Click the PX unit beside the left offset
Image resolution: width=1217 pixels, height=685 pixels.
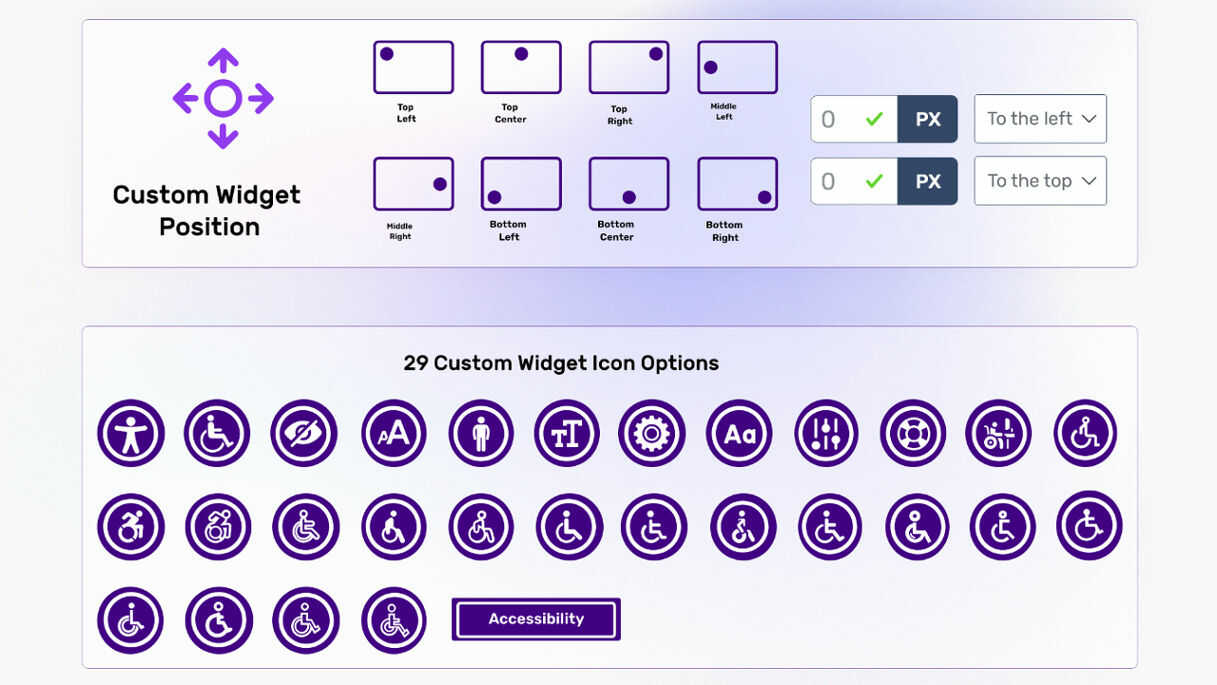[x=928, y=119]
